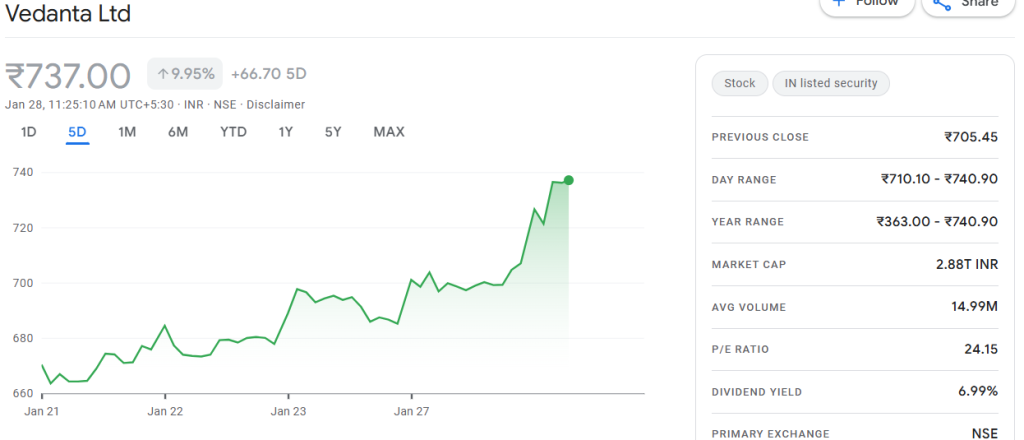Image resolution: width=1024 pixels, height=440 pixels.
Task: Click the Share button
Action: tap(968, 5)
